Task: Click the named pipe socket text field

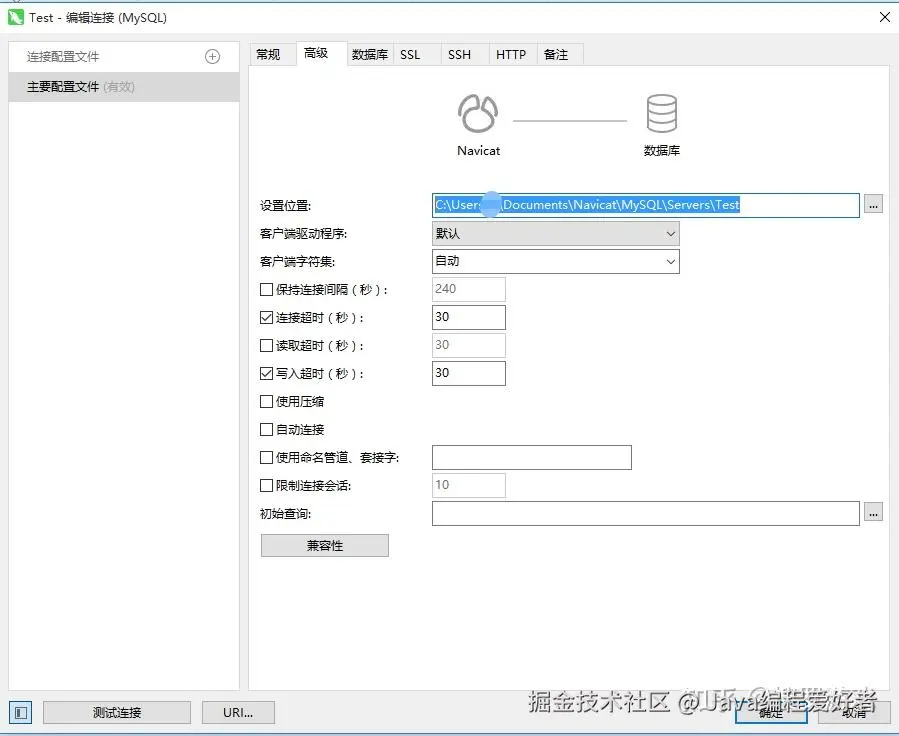Action: coord(531,457)
